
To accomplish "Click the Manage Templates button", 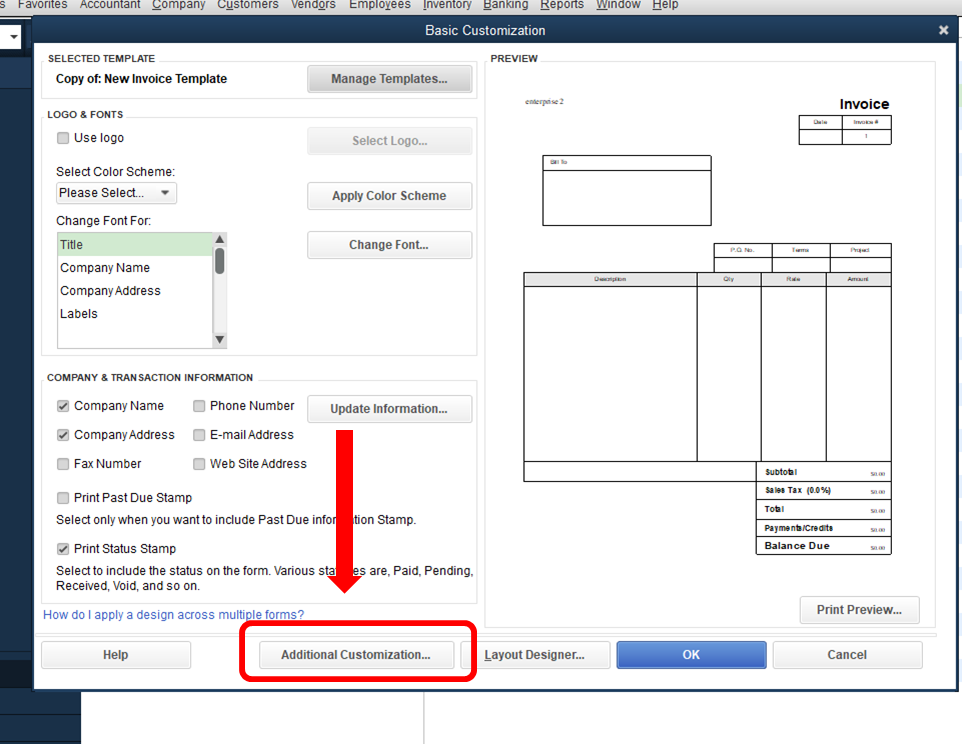I will (x=389, y=78).
